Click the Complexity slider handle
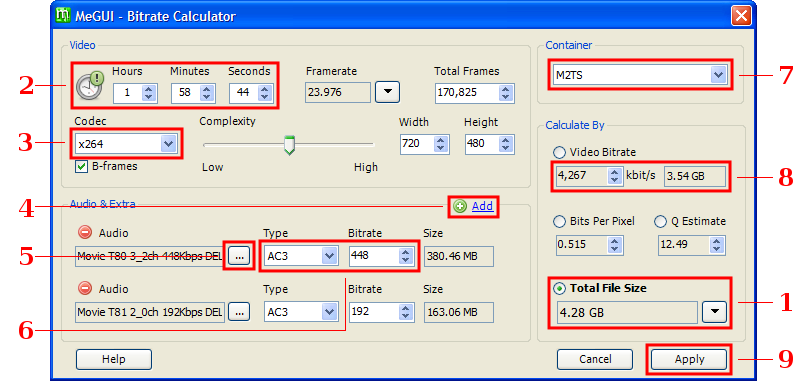The image size is (807, 381). 290,145
